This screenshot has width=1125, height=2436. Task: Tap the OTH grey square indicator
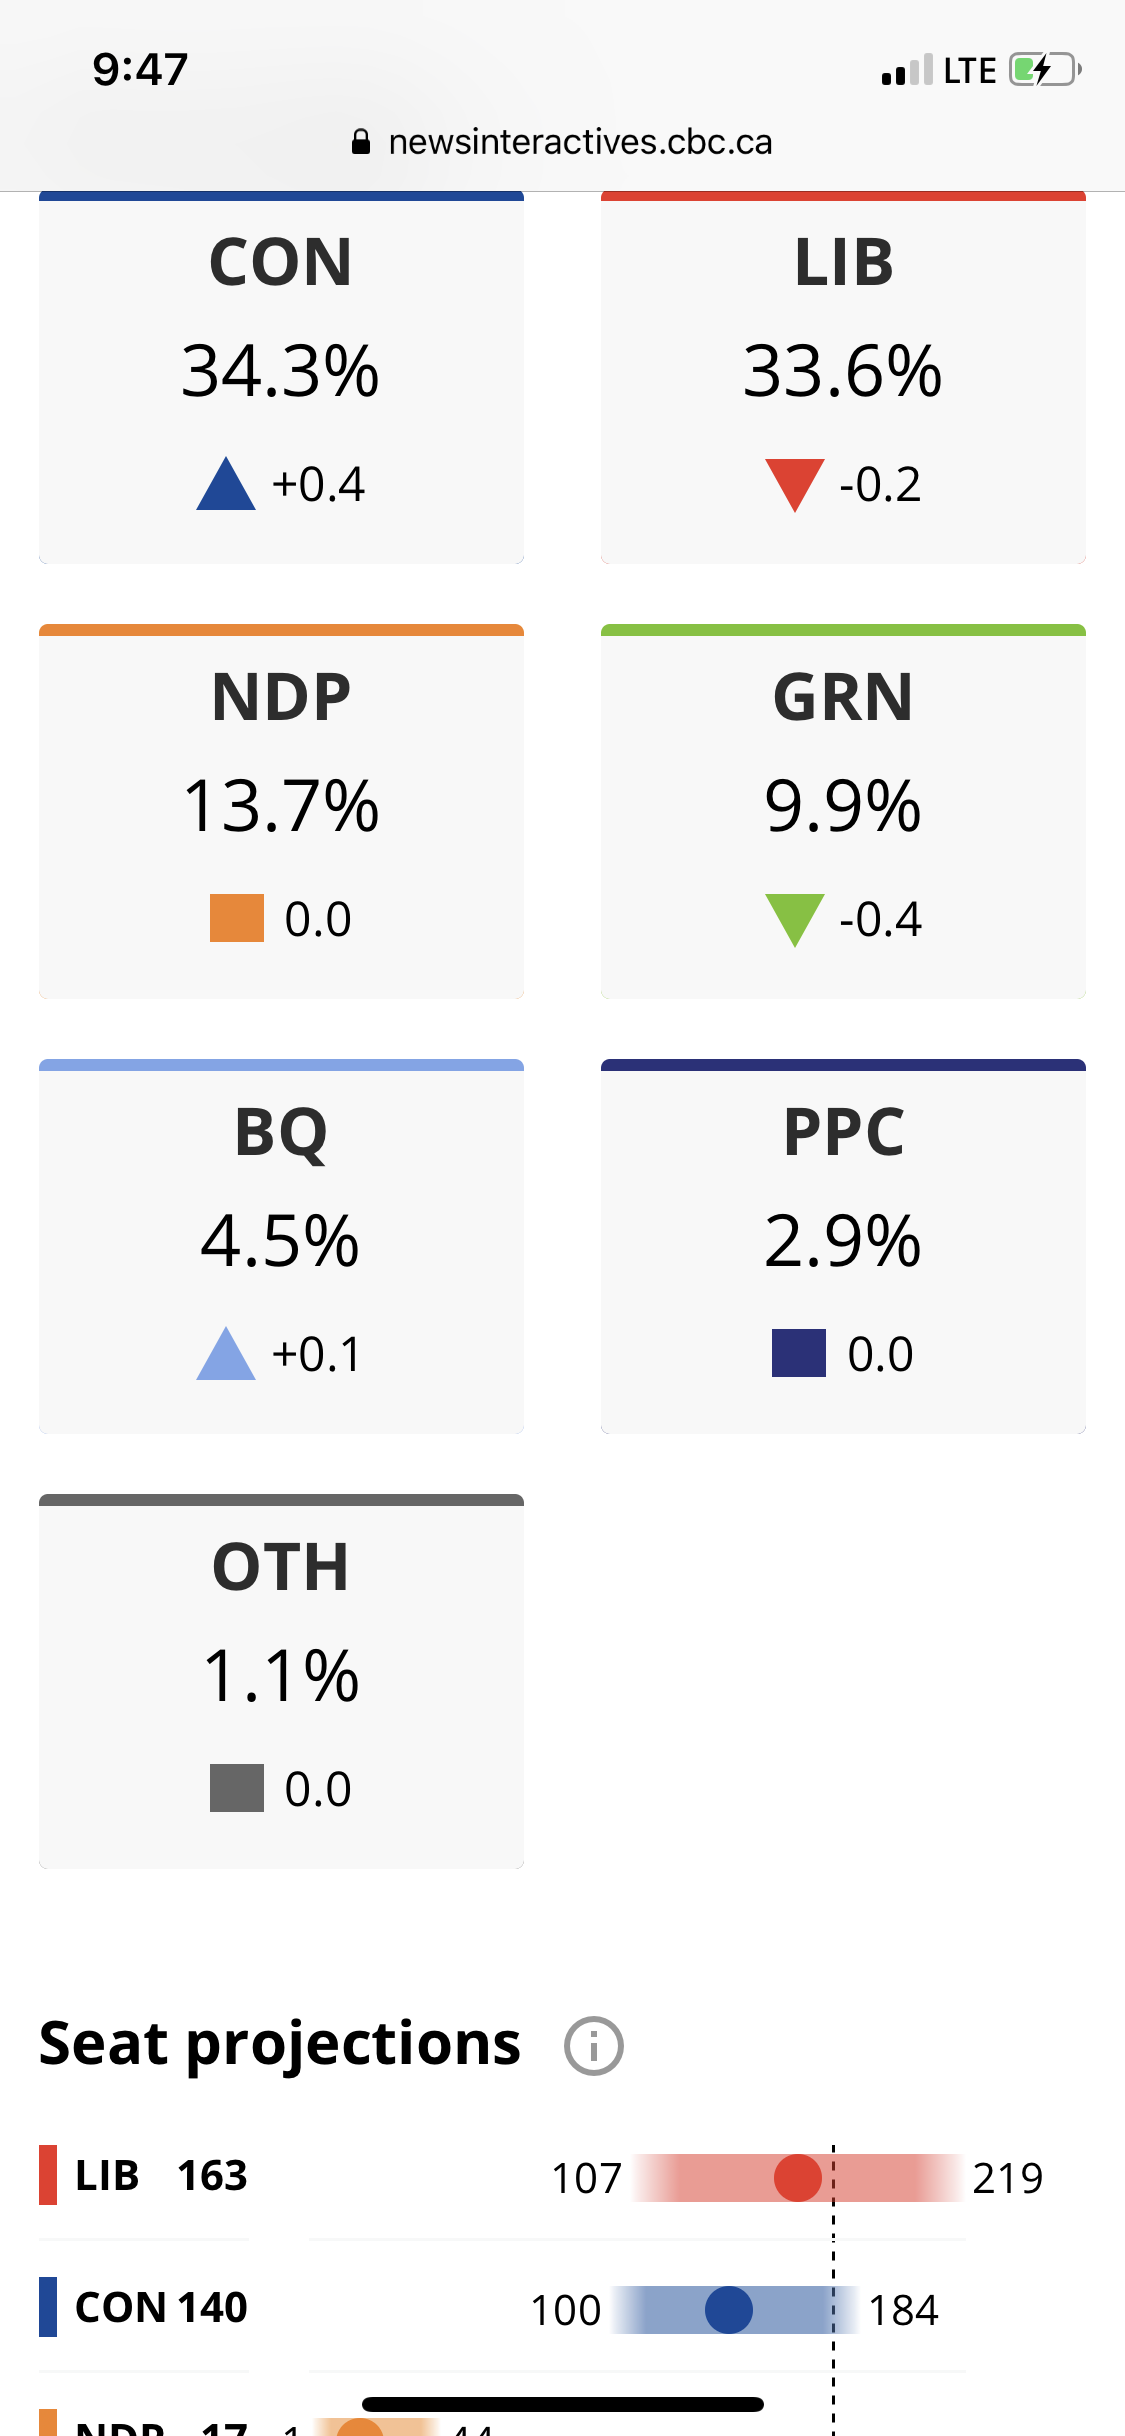click(237, 1788)
